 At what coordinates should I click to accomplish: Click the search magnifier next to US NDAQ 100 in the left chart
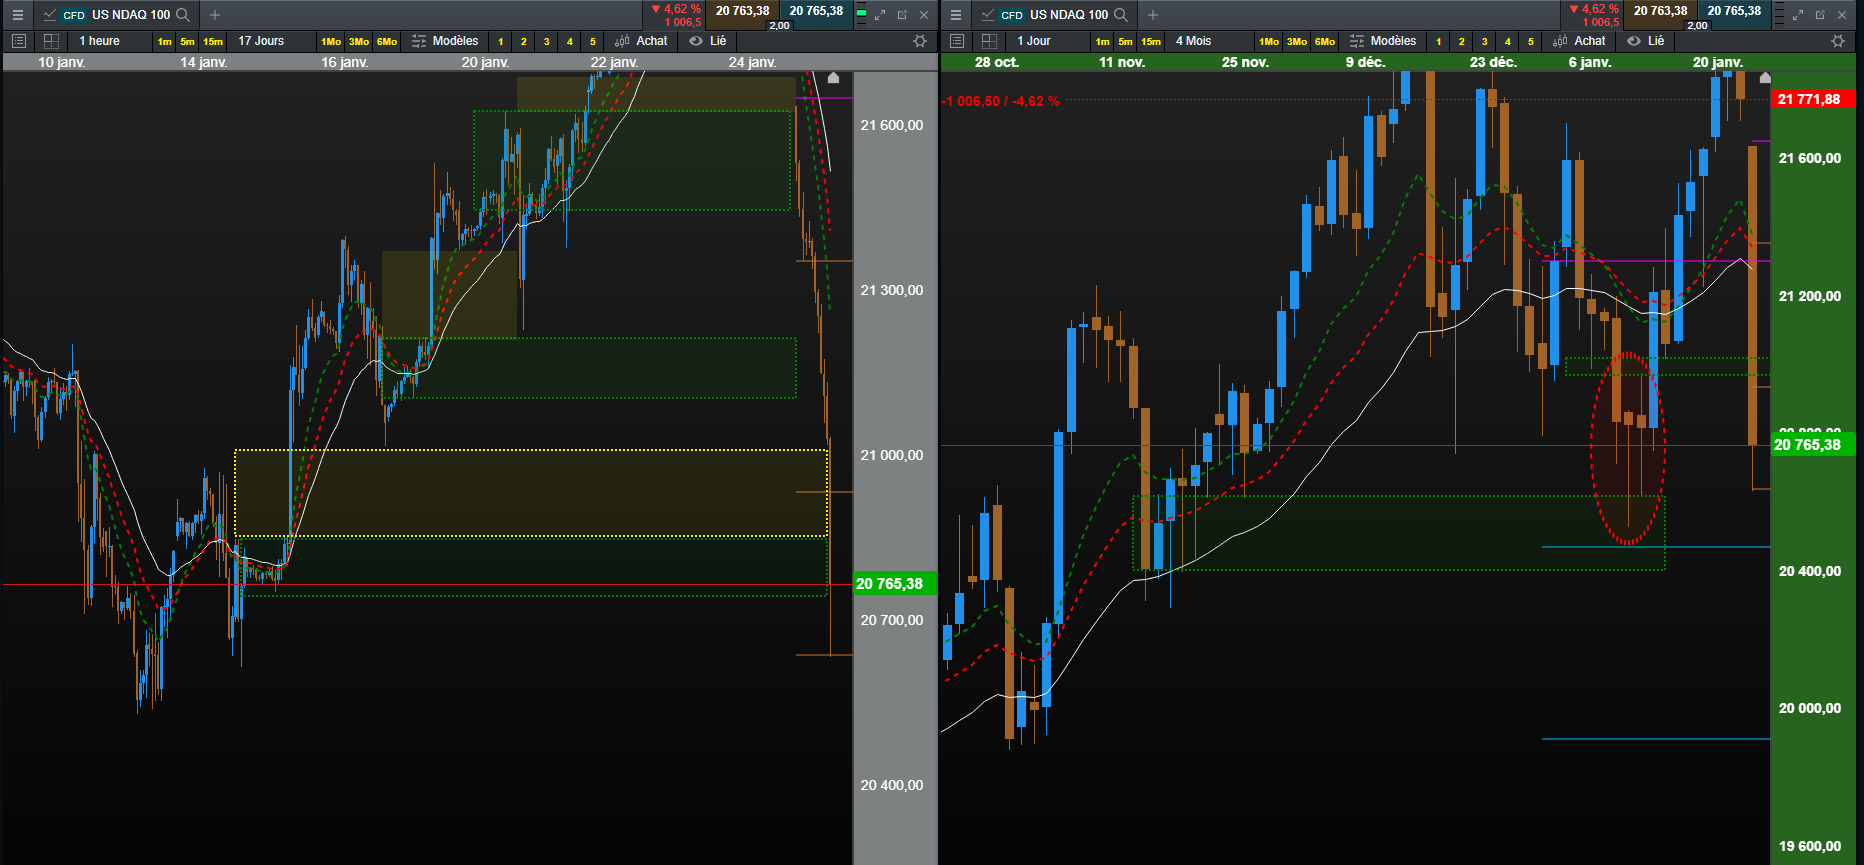[183, 15]
